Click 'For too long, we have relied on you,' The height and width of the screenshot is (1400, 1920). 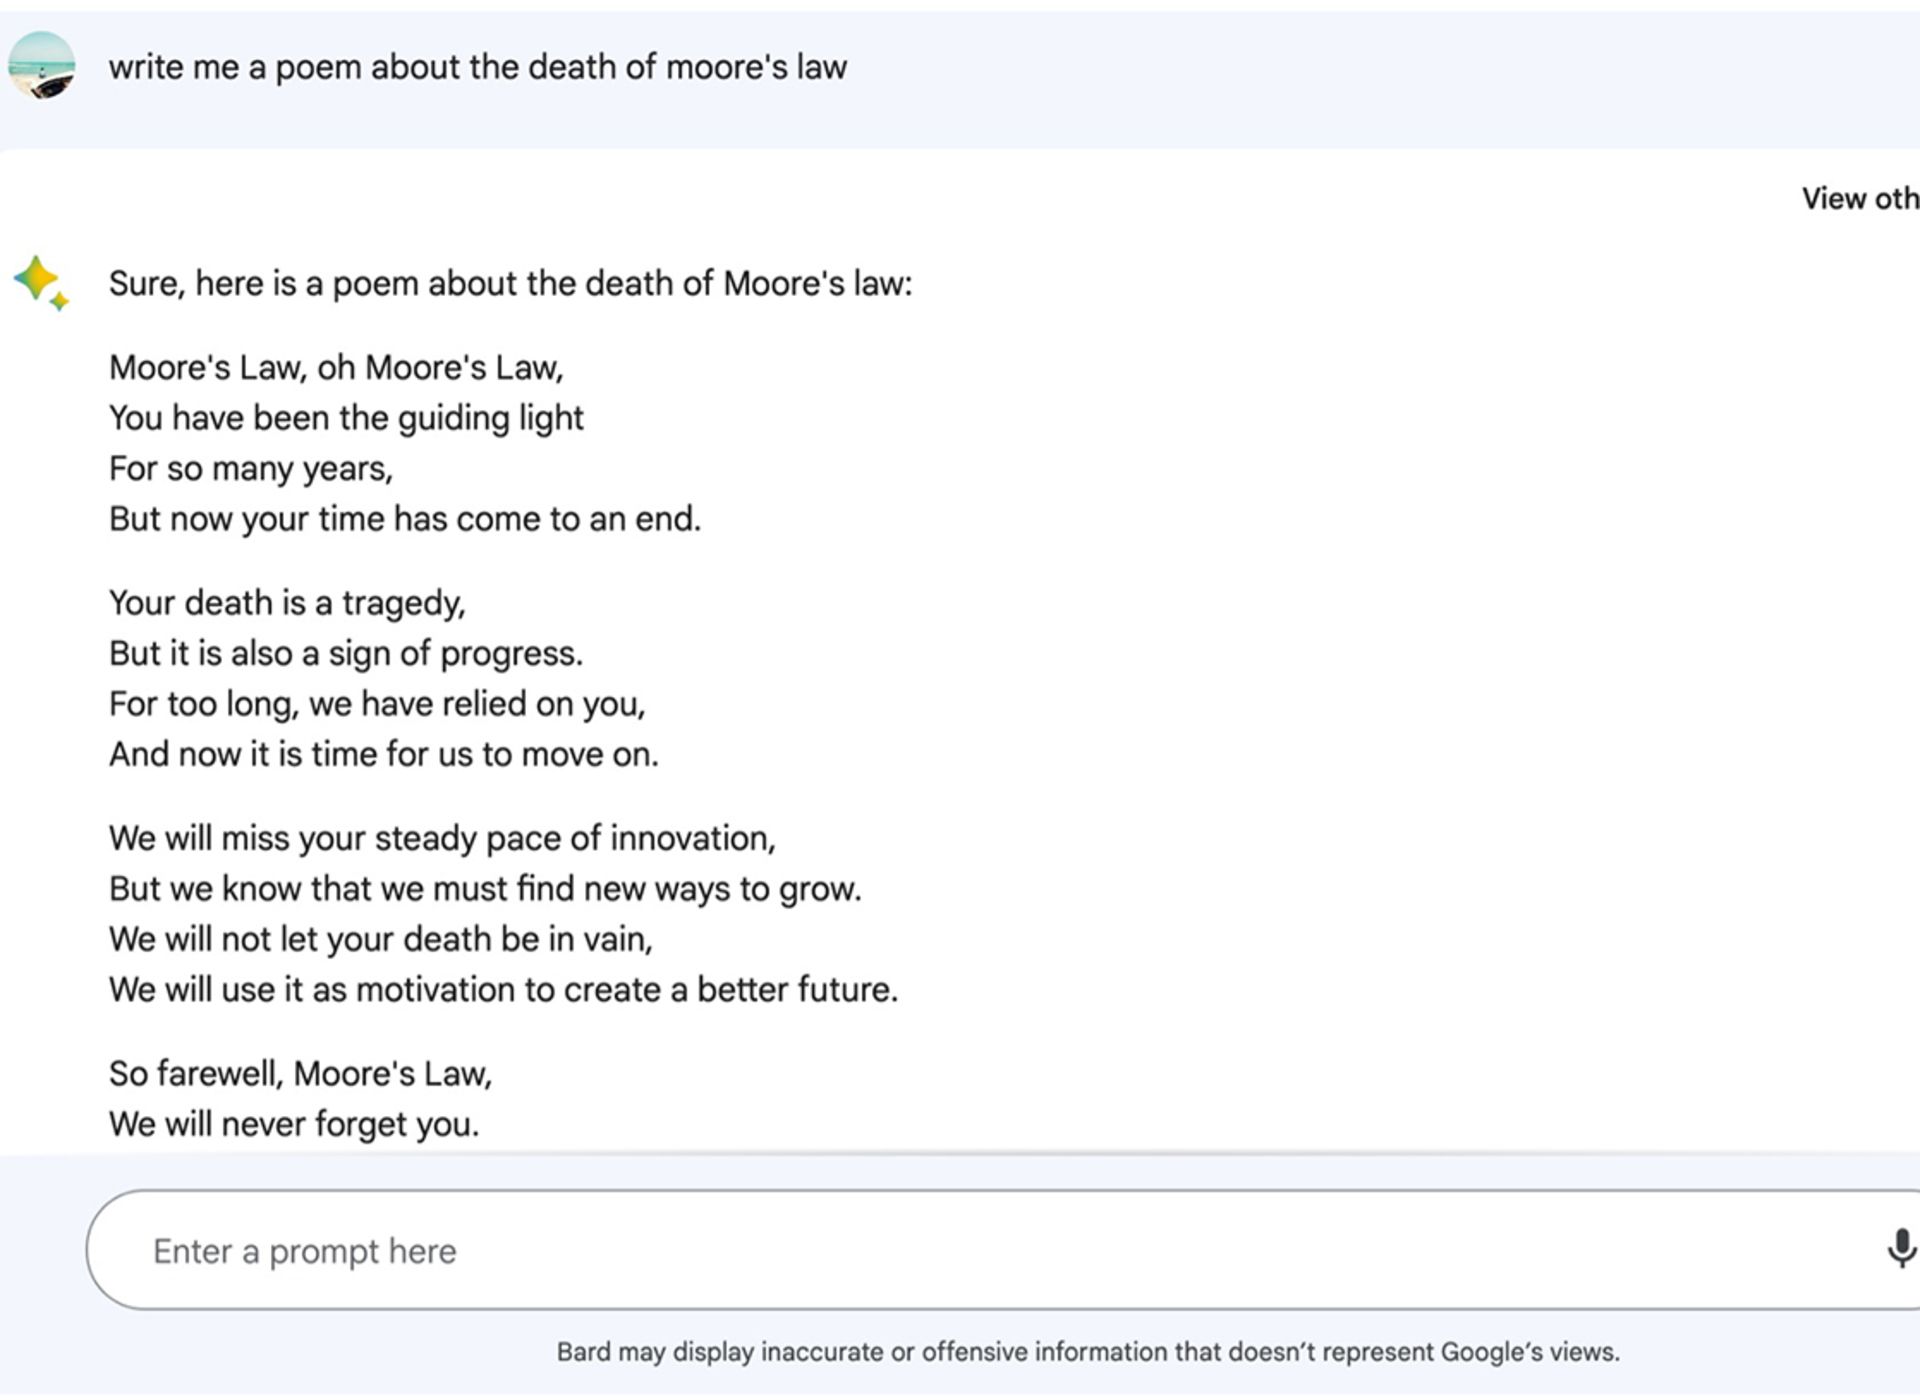coord(377,704)
